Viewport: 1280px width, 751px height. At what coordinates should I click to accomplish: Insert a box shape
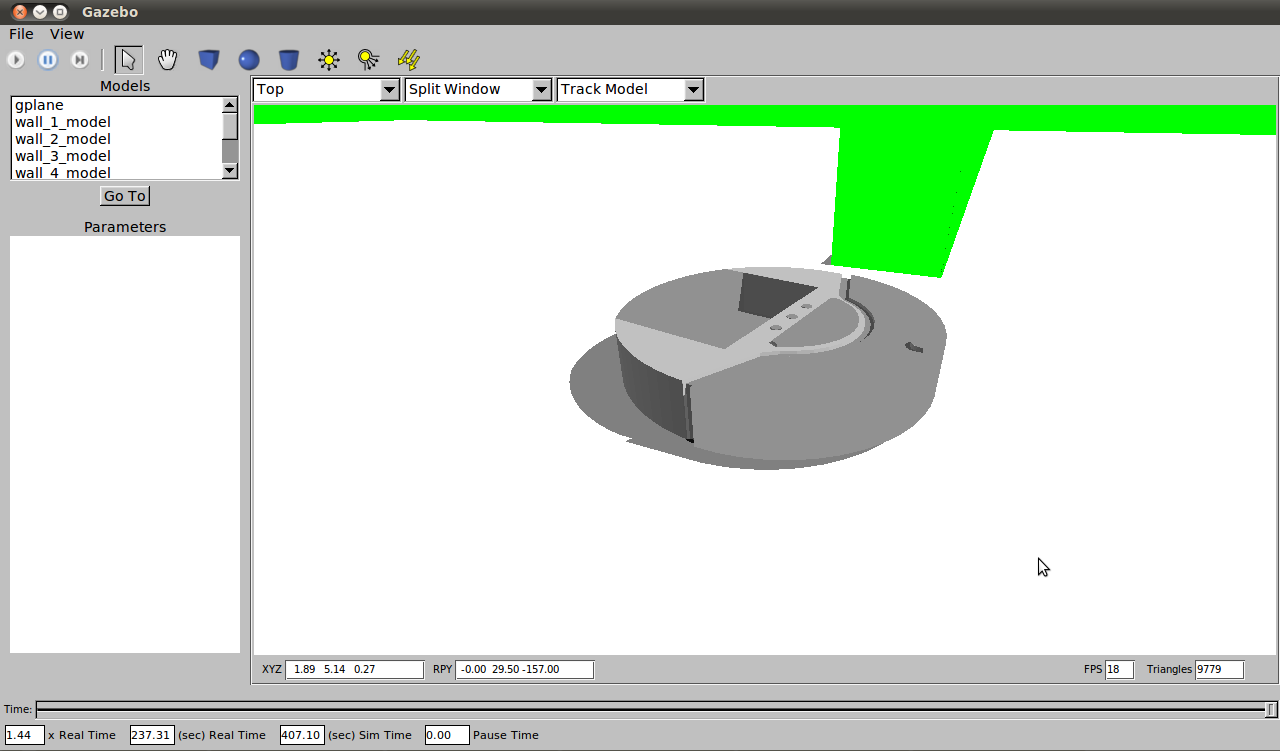pyautogui.click(x=209, y=59)
